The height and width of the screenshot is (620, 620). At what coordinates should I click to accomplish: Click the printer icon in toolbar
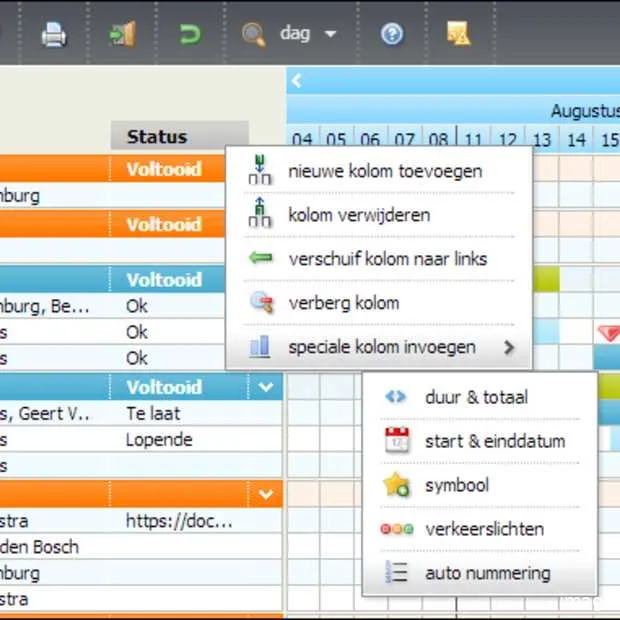pos(54,35)
